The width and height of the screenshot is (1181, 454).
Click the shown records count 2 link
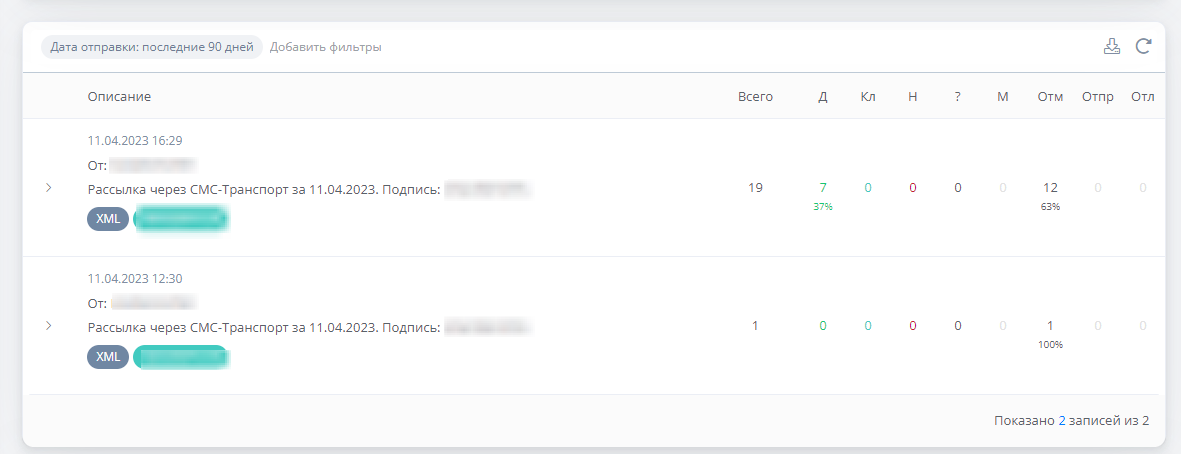click(x=1062, y=420)
